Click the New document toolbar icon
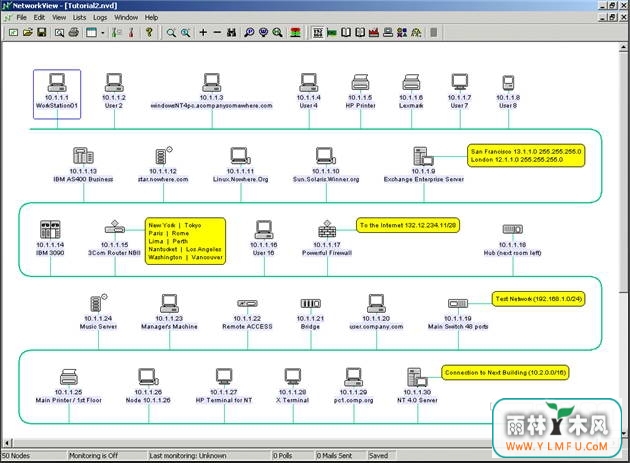Screen dimensions: 630x463 pos(13,33)
